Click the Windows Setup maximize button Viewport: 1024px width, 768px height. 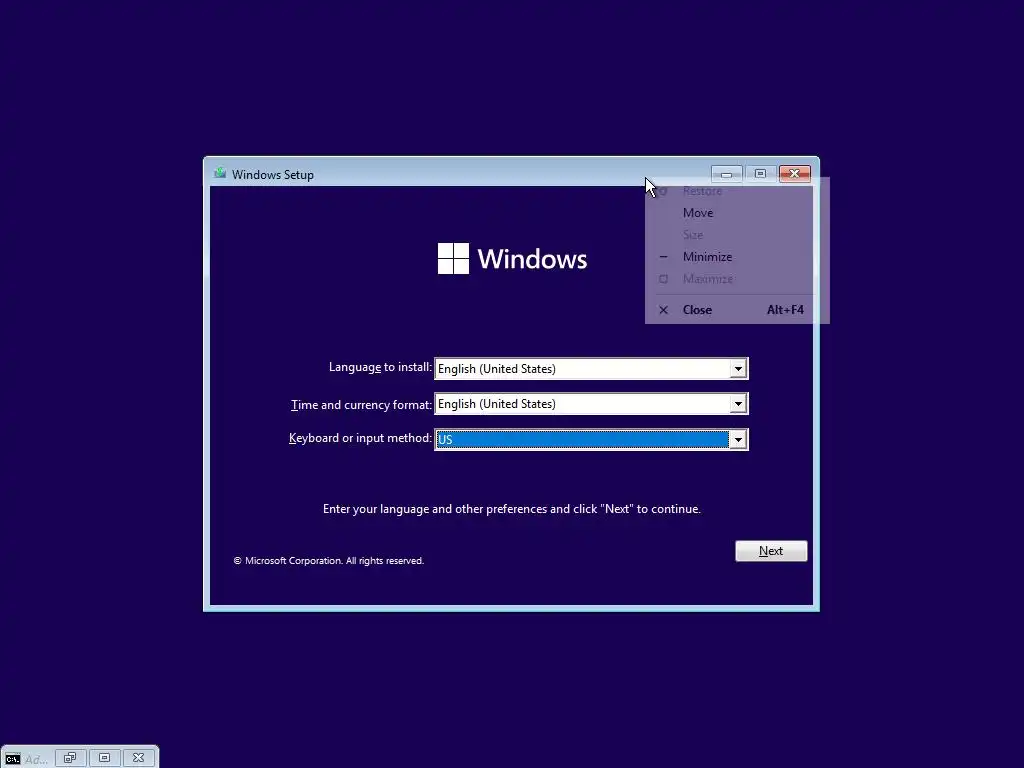760,174
